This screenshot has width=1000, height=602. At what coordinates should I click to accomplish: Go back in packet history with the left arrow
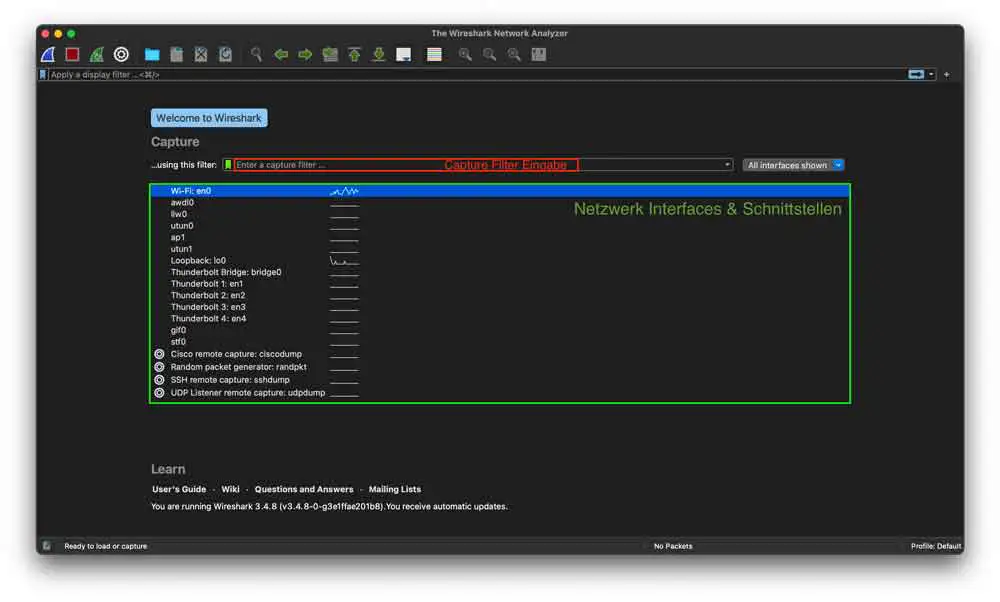[x=281, y=55]
